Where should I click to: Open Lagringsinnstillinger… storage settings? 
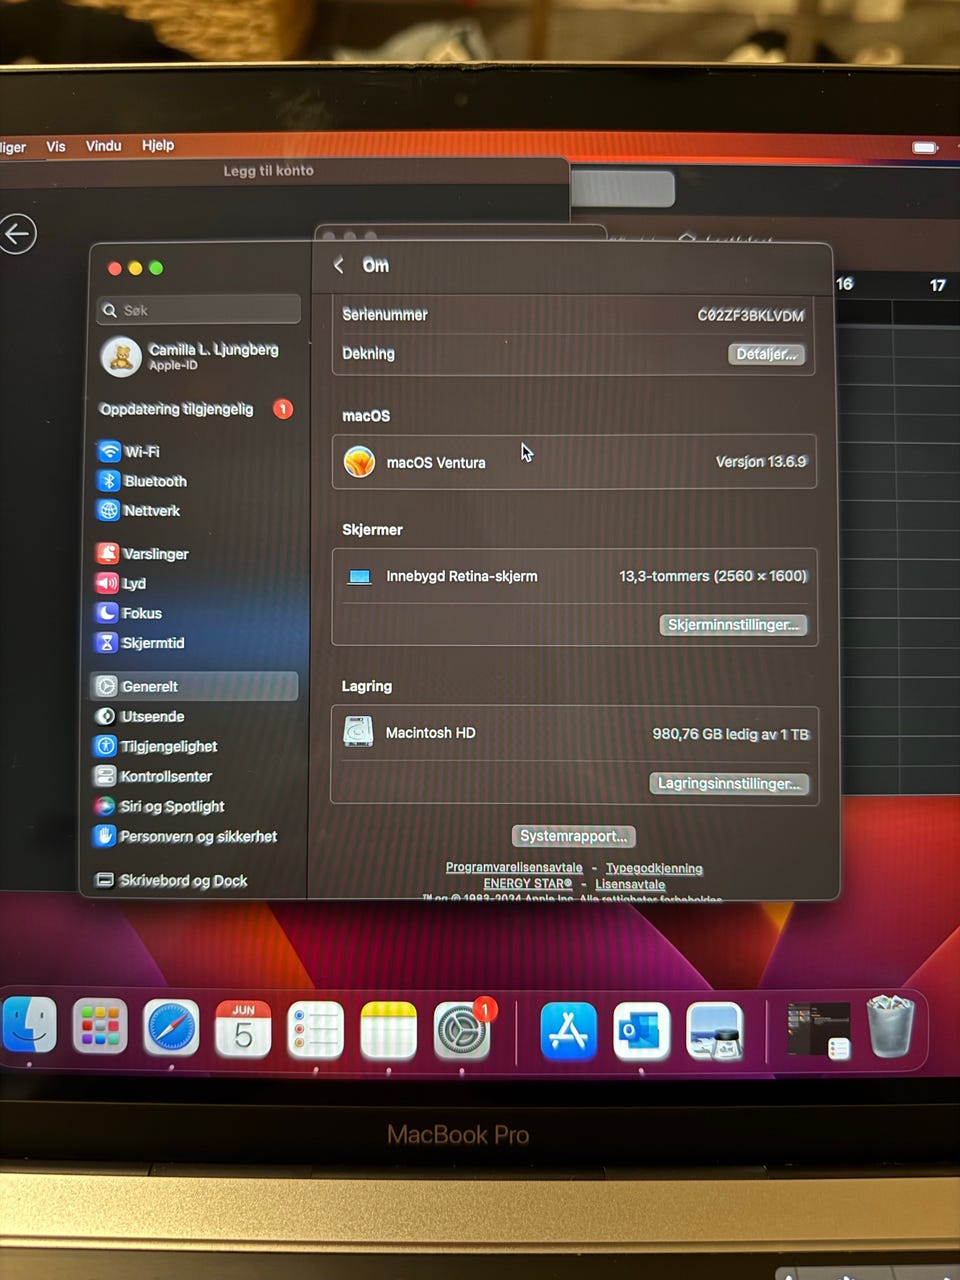point(729,784)
